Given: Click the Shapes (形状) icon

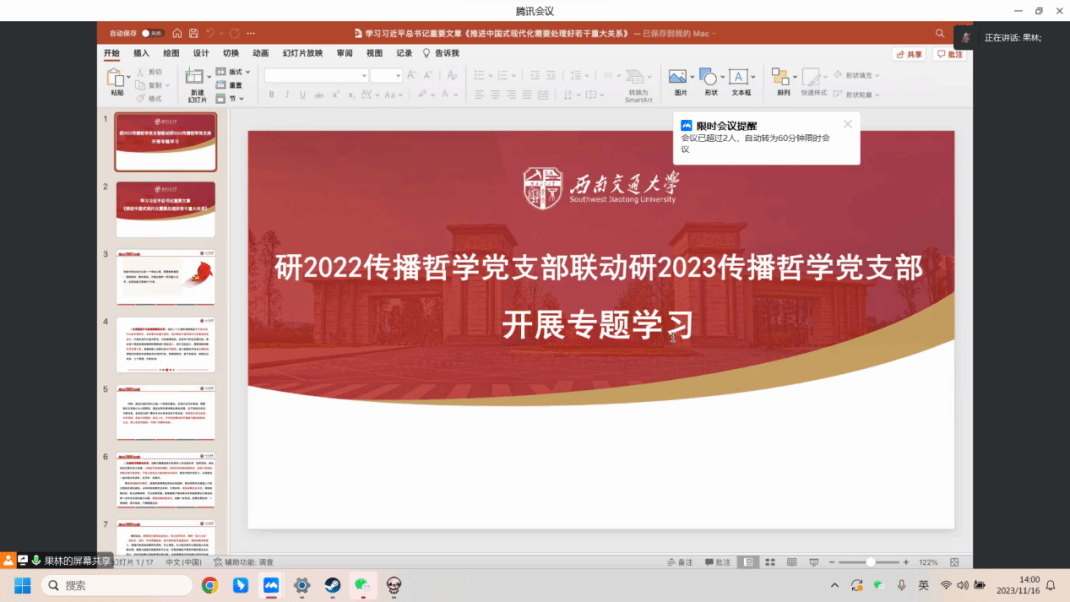Looking at the screenshot, I should point(710,78).
